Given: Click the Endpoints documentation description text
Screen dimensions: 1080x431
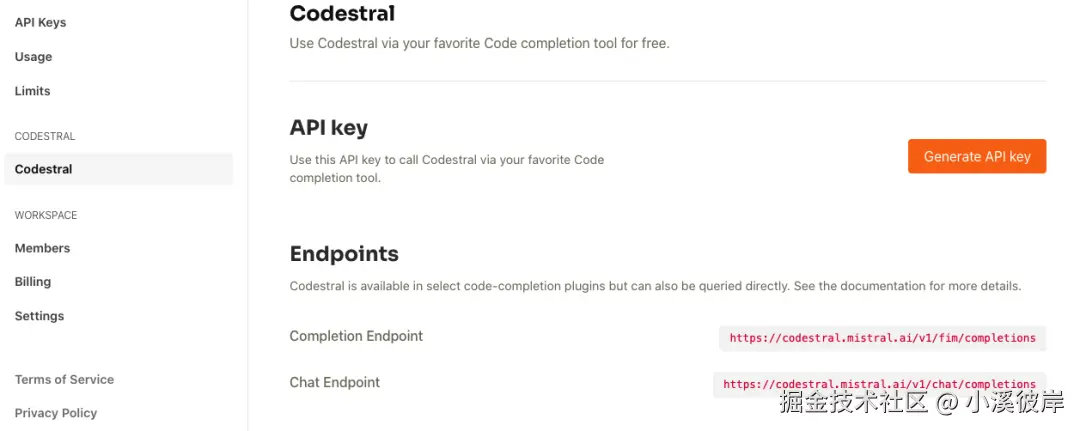Looking at the screenshot, I should (654, 286).
